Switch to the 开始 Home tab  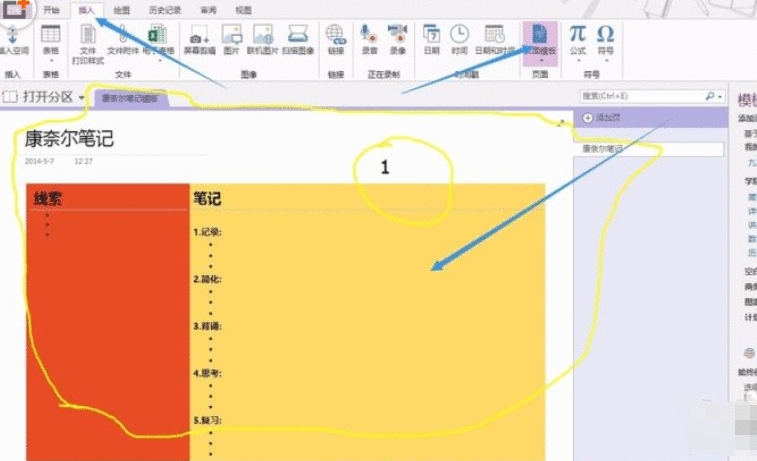(x=51, y=10)
